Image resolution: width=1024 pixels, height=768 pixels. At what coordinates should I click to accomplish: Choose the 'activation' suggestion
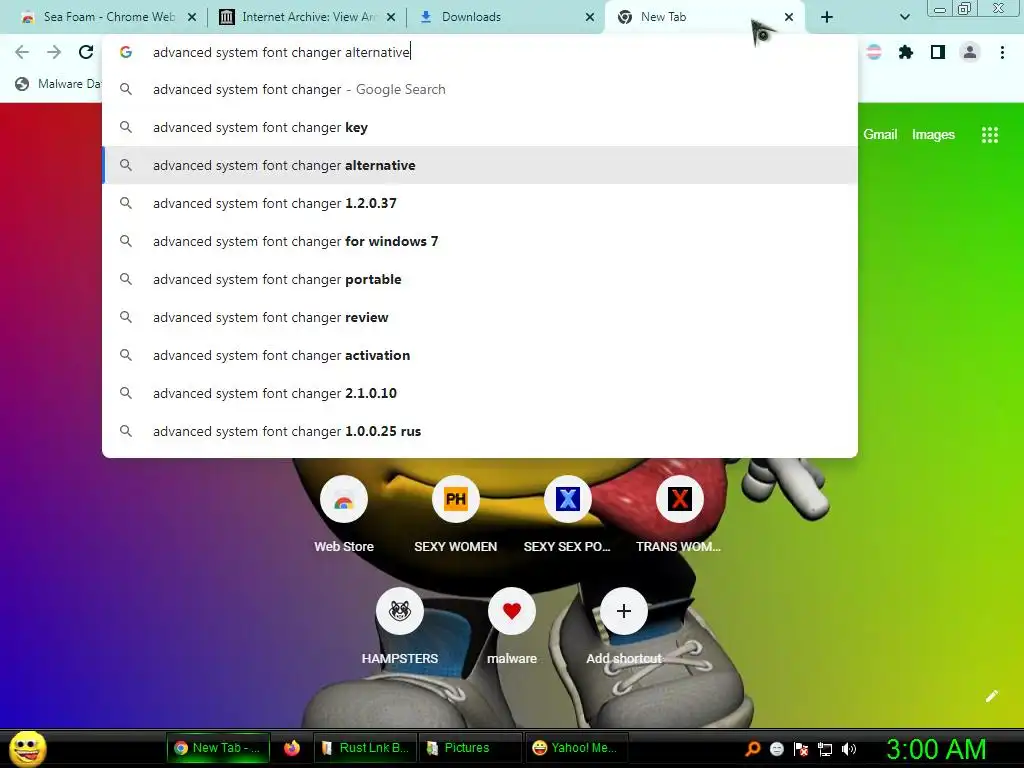pyautogui.click(x=480, y=355)
